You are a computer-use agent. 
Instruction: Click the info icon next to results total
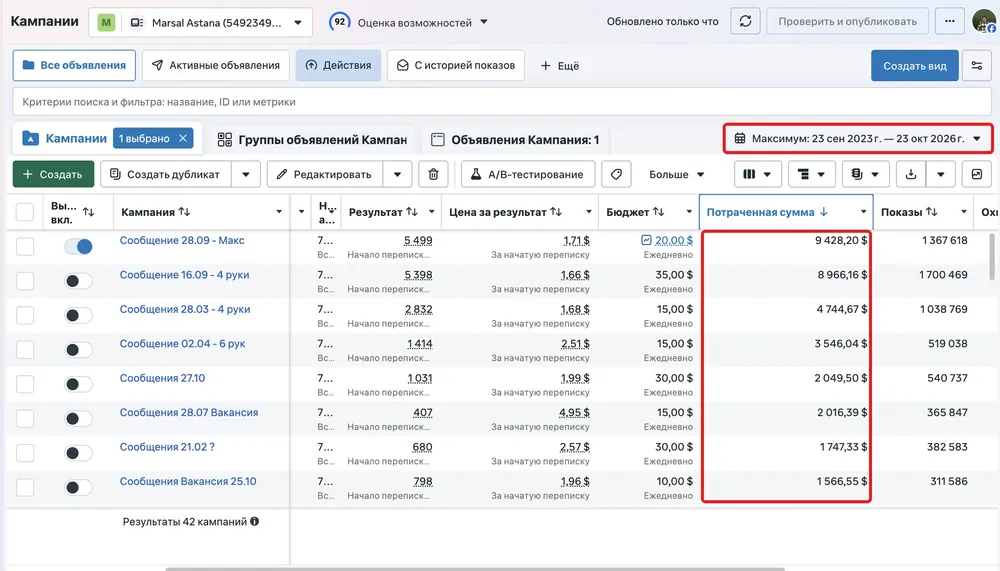(254, 521)
